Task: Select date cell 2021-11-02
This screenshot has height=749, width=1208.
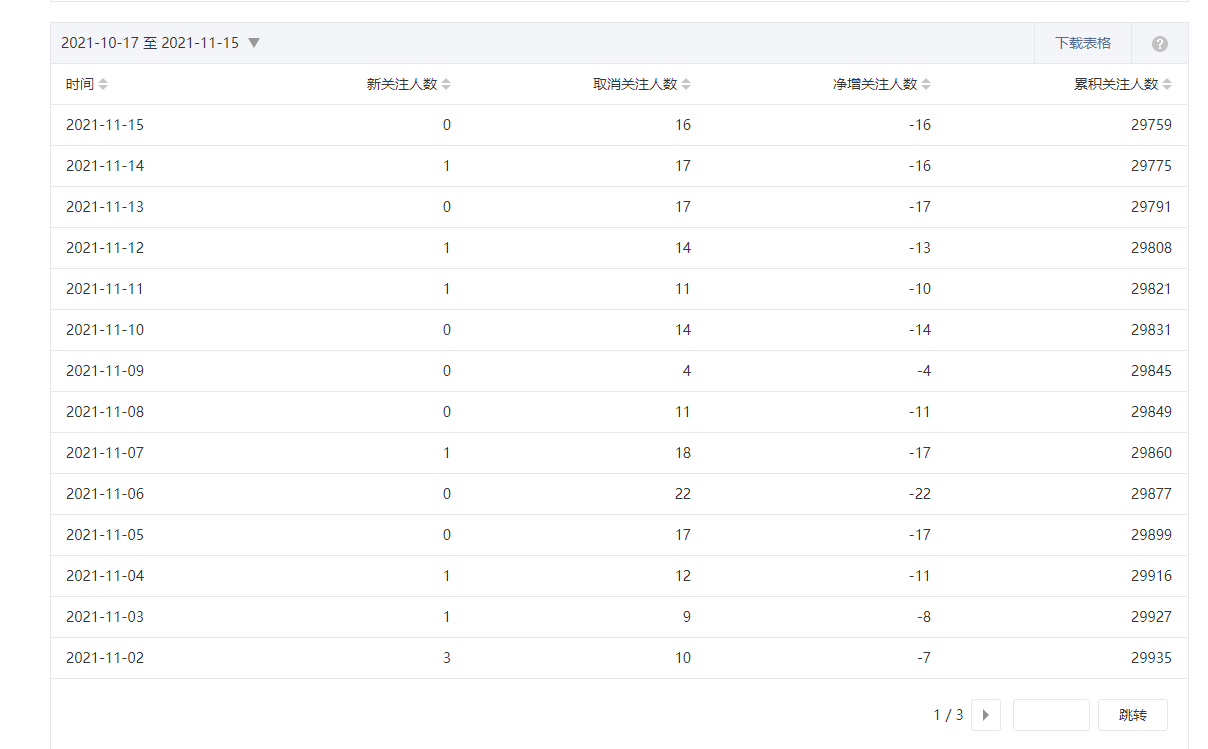Action: tap(105, 658)
